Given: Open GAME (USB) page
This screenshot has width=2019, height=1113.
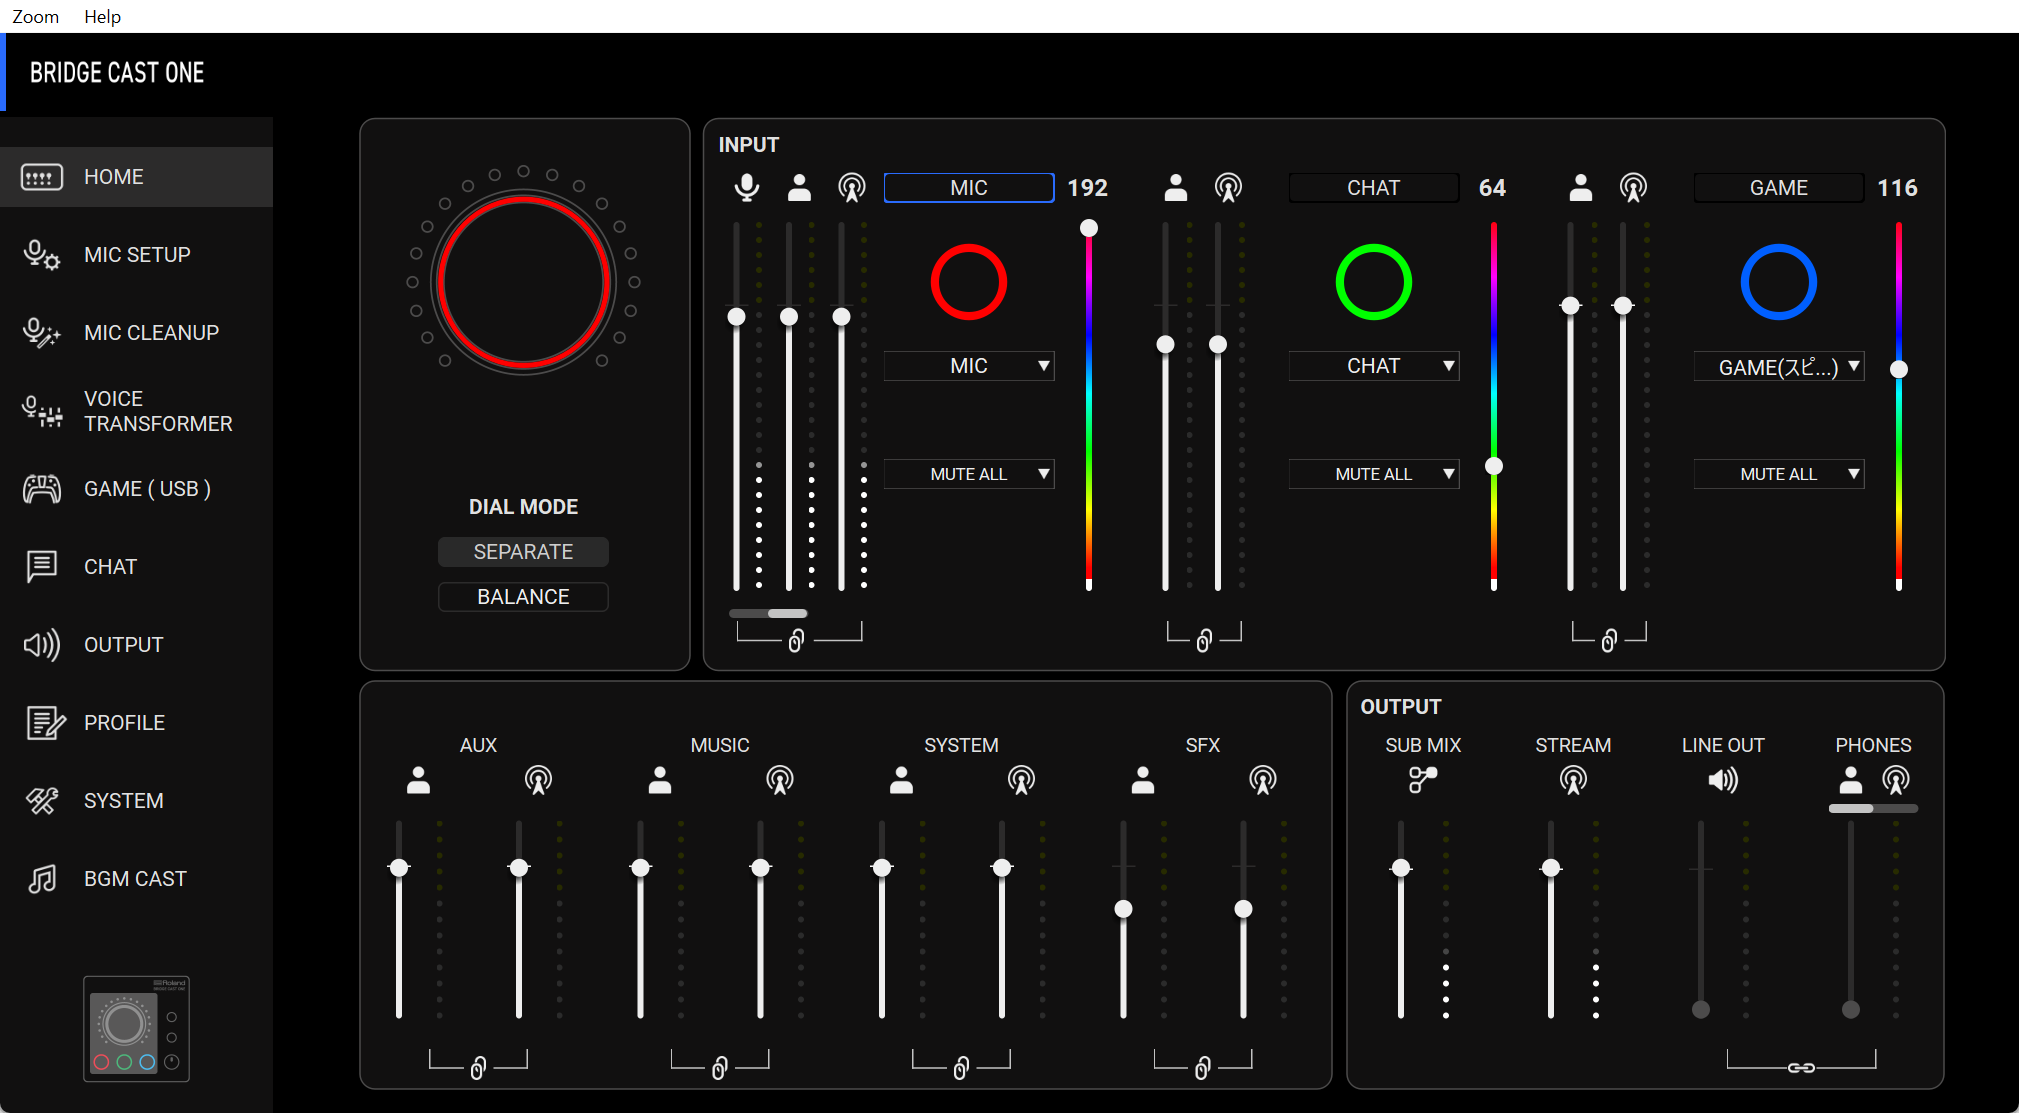Looking at the screenshot, I should click(x=136, y=489).
